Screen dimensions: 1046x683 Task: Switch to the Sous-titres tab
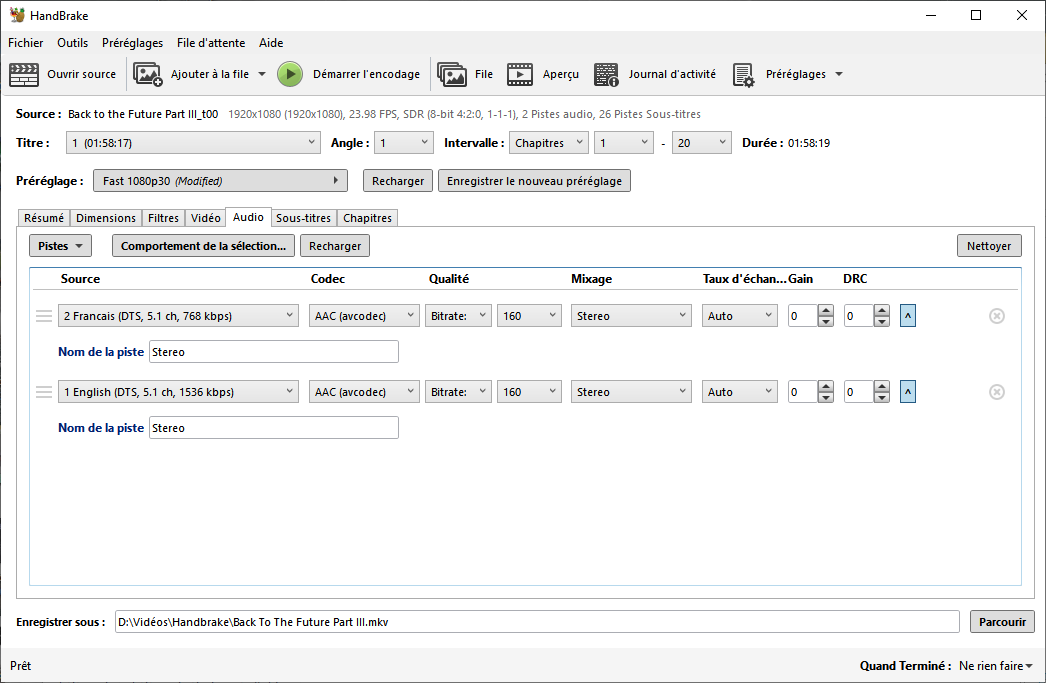[x=303, y=218]
